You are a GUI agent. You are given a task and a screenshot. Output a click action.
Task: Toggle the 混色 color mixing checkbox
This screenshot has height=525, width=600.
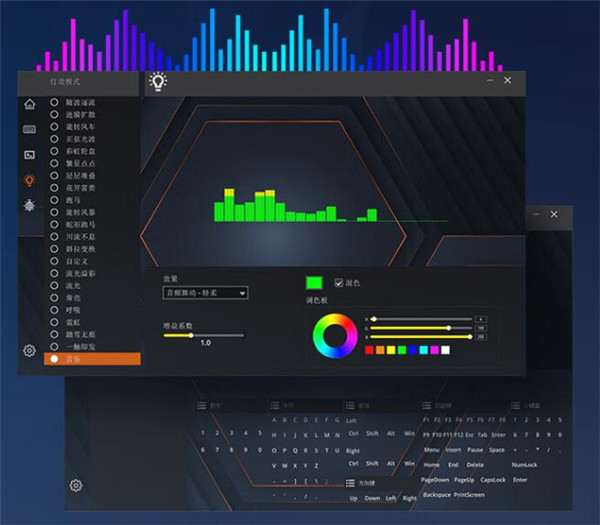[x=339, y=283]
